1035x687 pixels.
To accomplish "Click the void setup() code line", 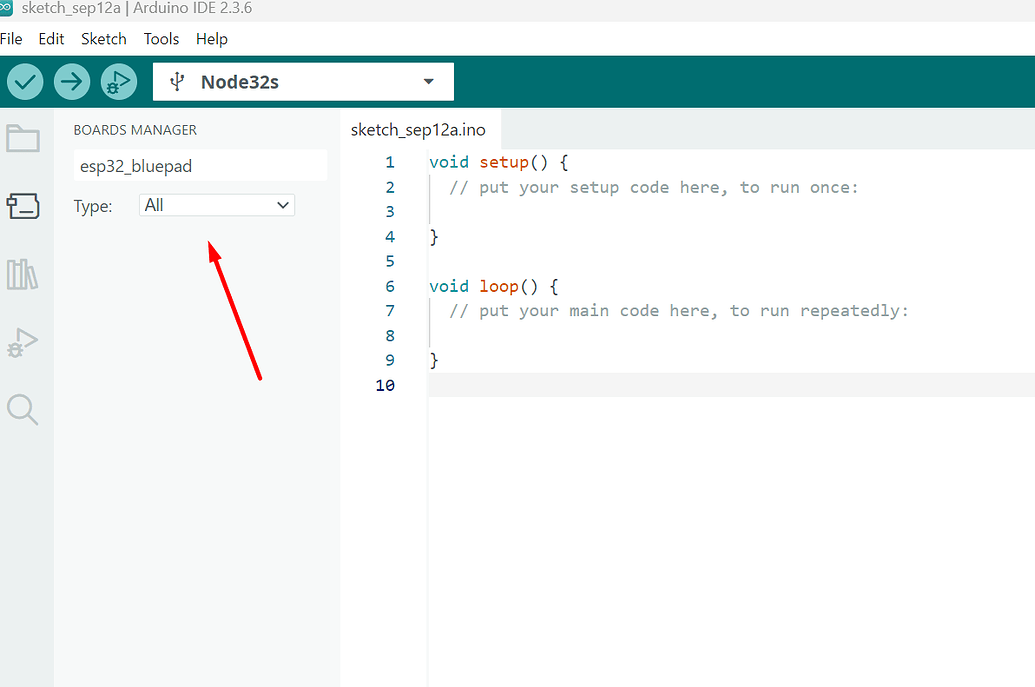I will pos(498,162).
